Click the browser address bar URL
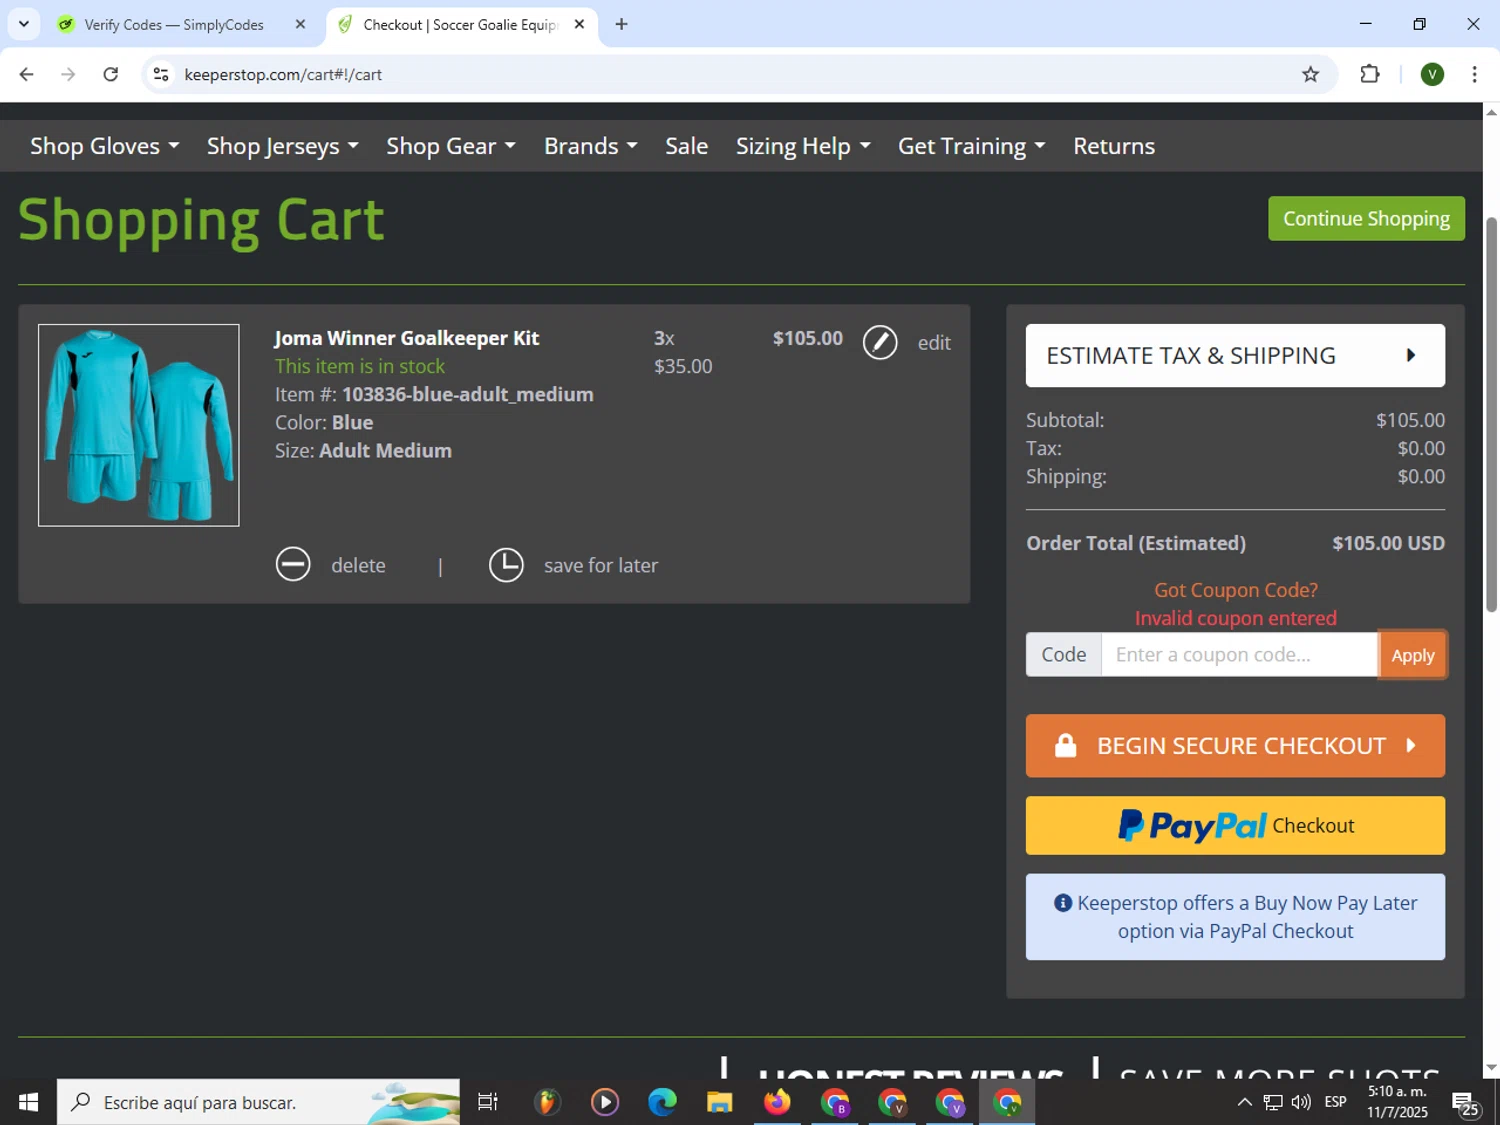 coord(283,74)
